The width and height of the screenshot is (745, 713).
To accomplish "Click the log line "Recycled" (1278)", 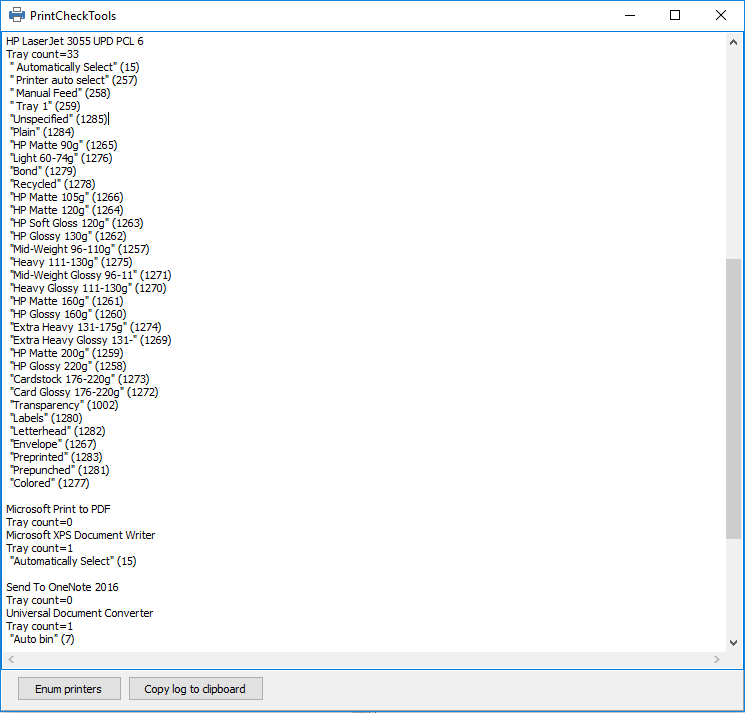I will point(53,184).
